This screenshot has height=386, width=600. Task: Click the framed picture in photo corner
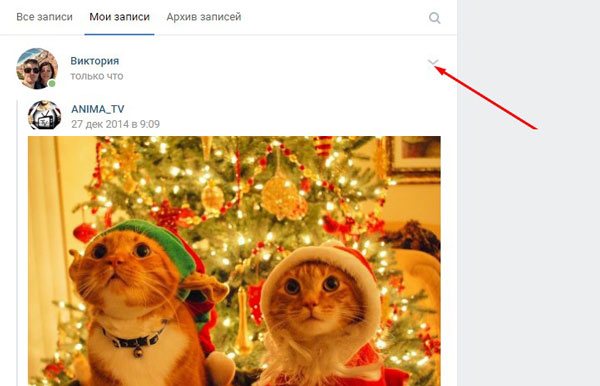click(x=413, y=159)
